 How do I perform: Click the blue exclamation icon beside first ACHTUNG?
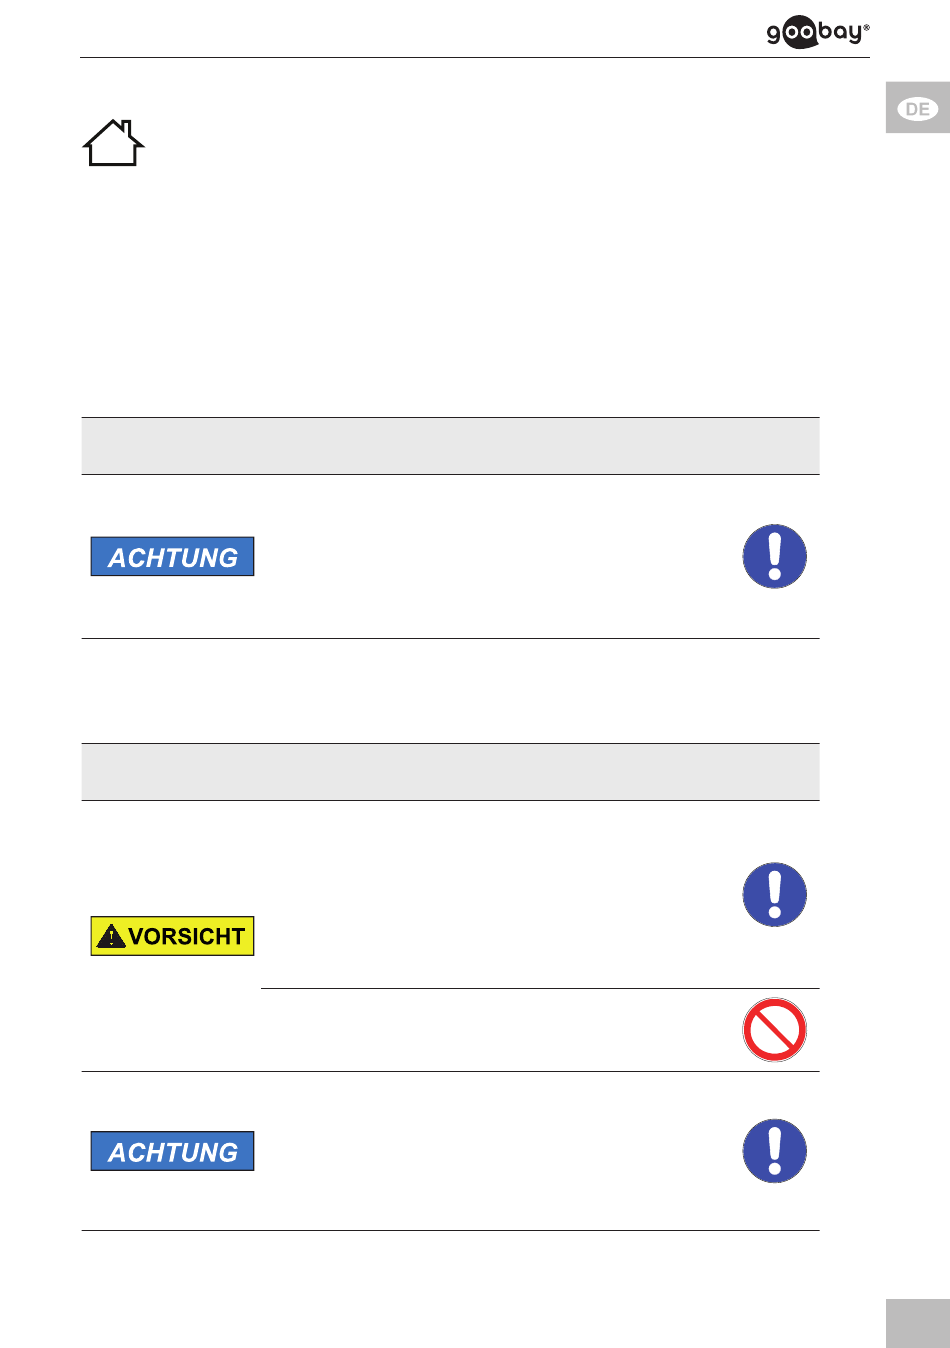(775, 556)
